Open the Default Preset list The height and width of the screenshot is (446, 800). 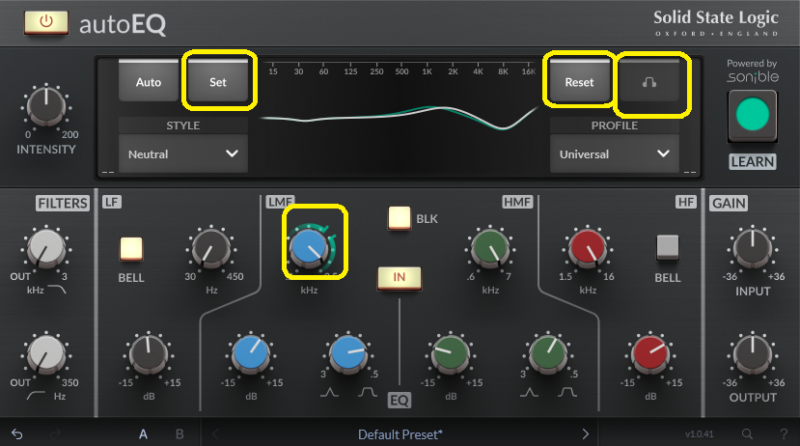(x=398, y=434)
